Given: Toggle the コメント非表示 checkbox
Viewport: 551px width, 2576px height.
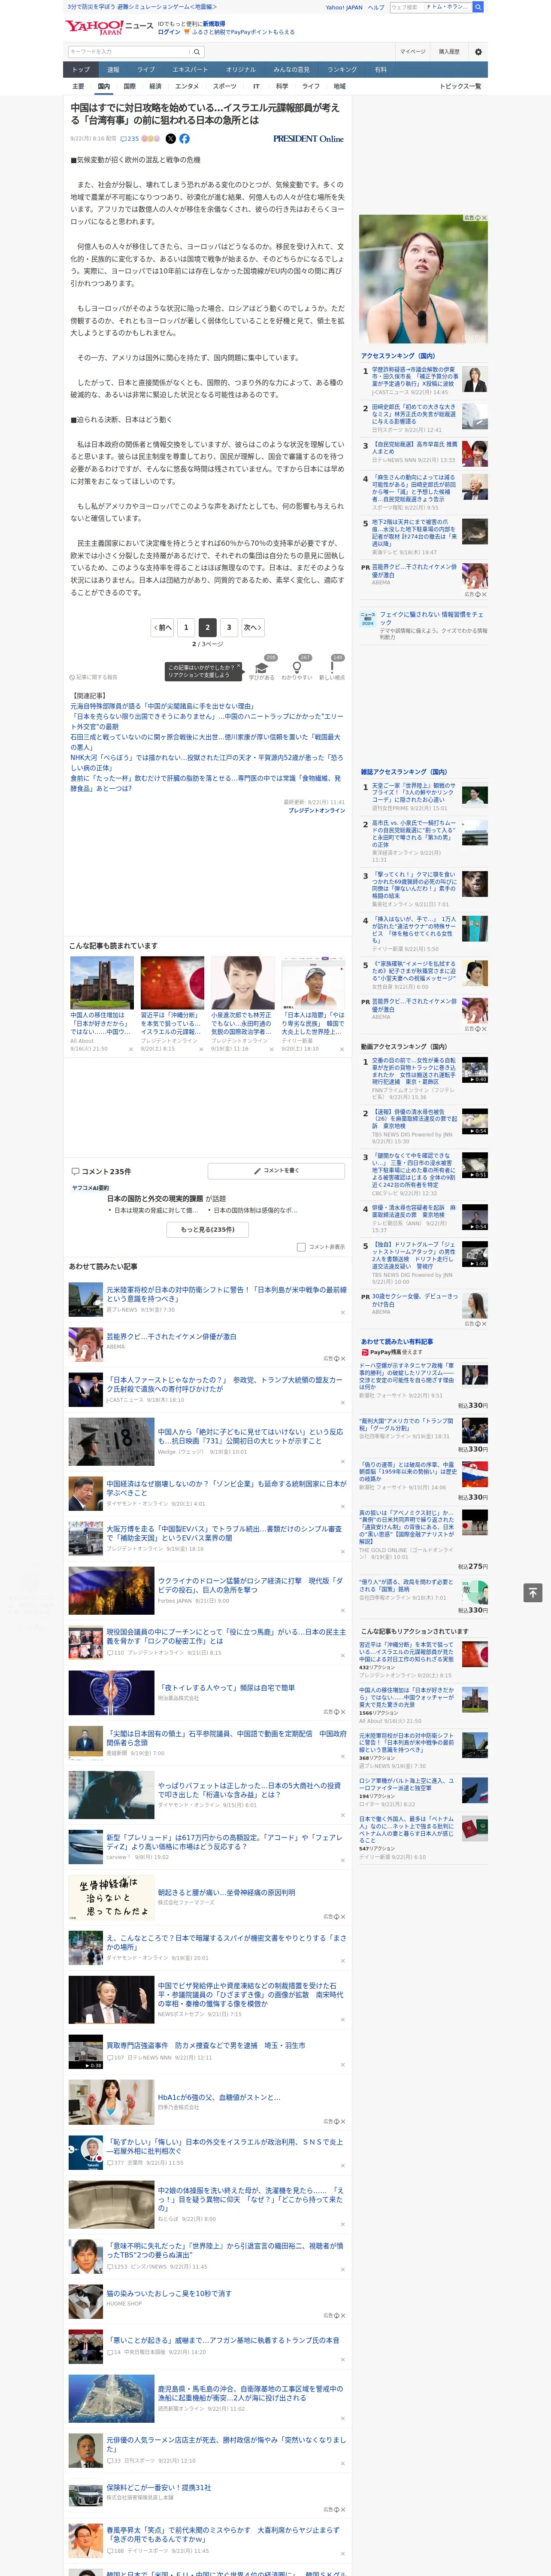Looking at the screenshot, I should point(301,1247).
